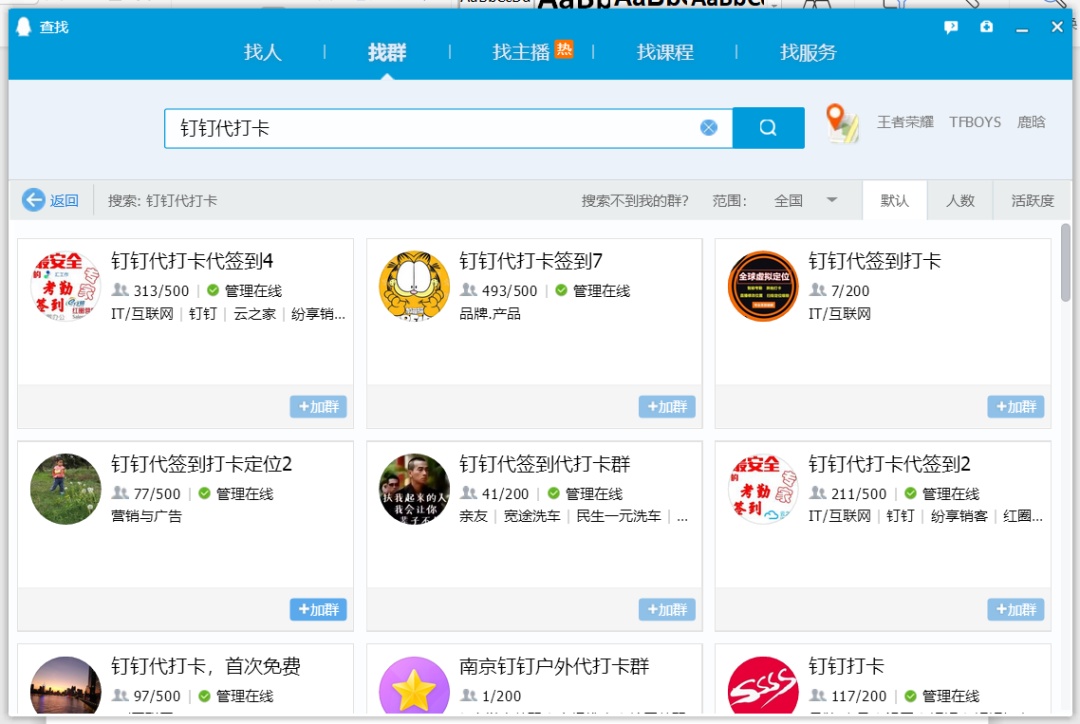Join the group 钉钉代打卡签到7 via 加群
The width and height of the screenshot is (1080, 724).
click(667, 407)
